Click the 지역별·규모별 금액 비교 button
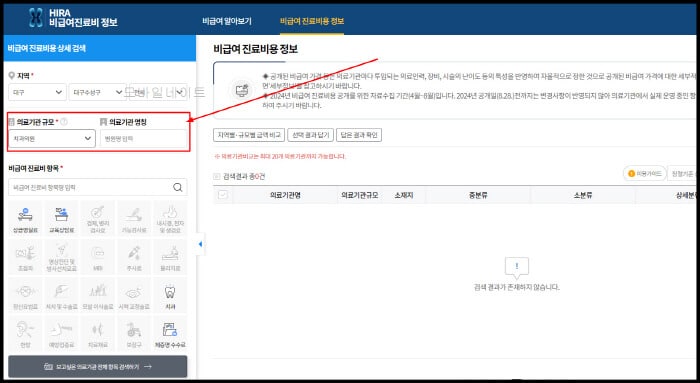The image size is (700, 383). [x=249, y=135]
